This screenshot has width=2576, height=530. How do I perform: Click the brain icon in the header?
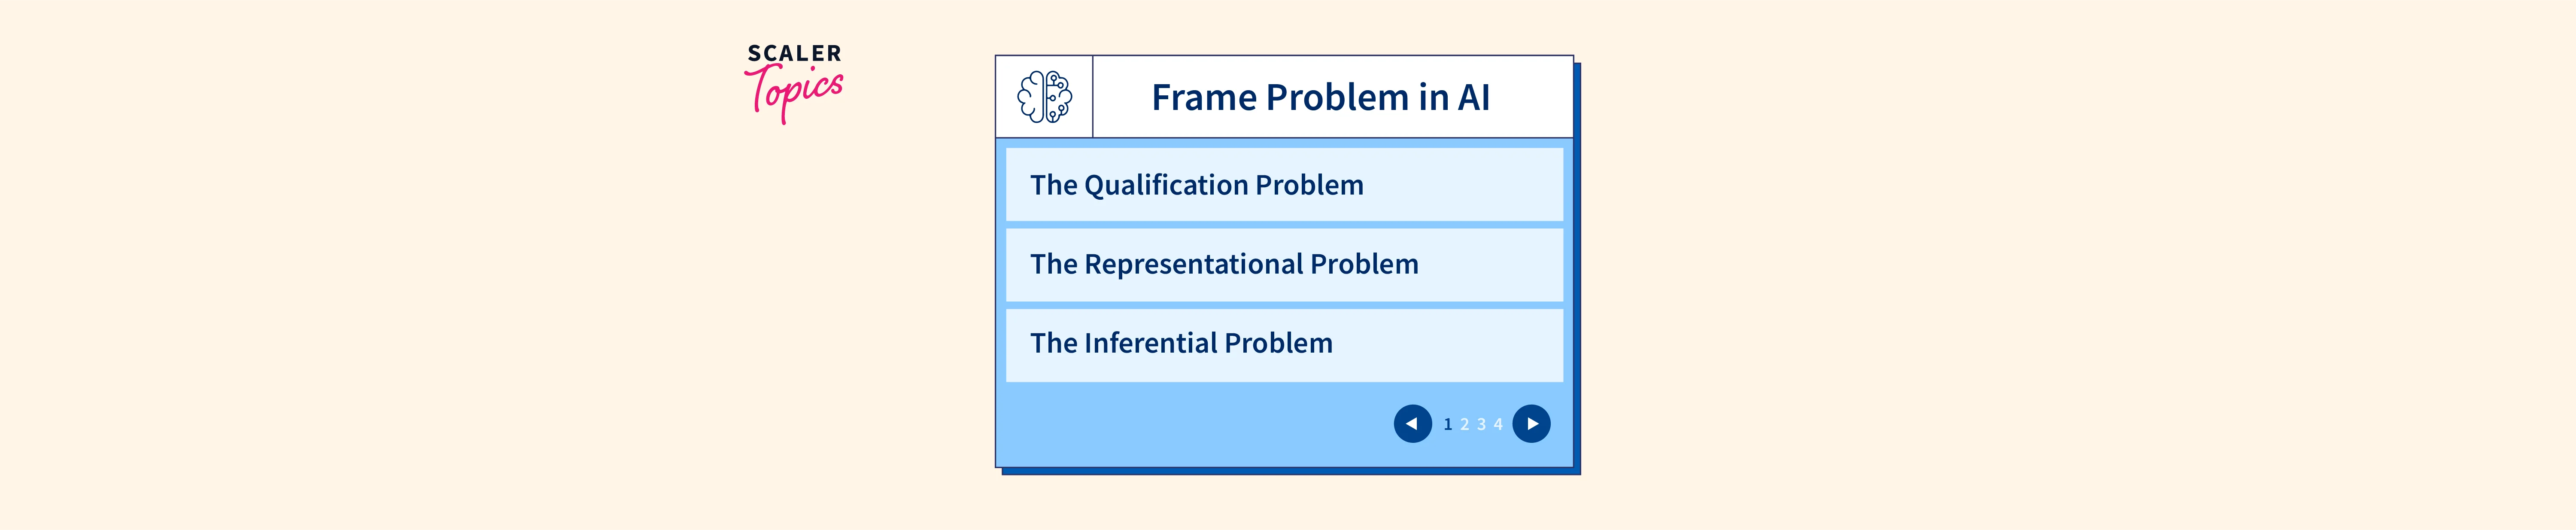(1044, 97)
